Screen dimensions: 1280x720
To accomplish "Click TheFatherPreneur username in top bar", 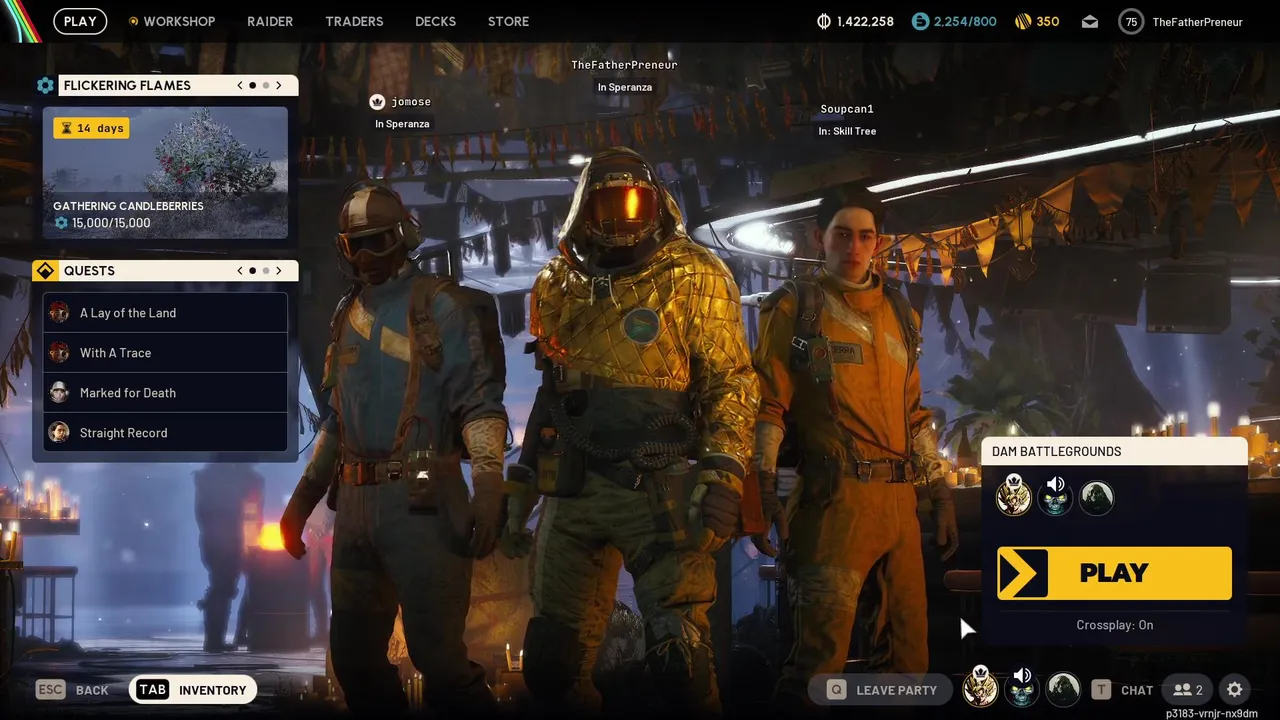I will click(x=1197, y=21).
